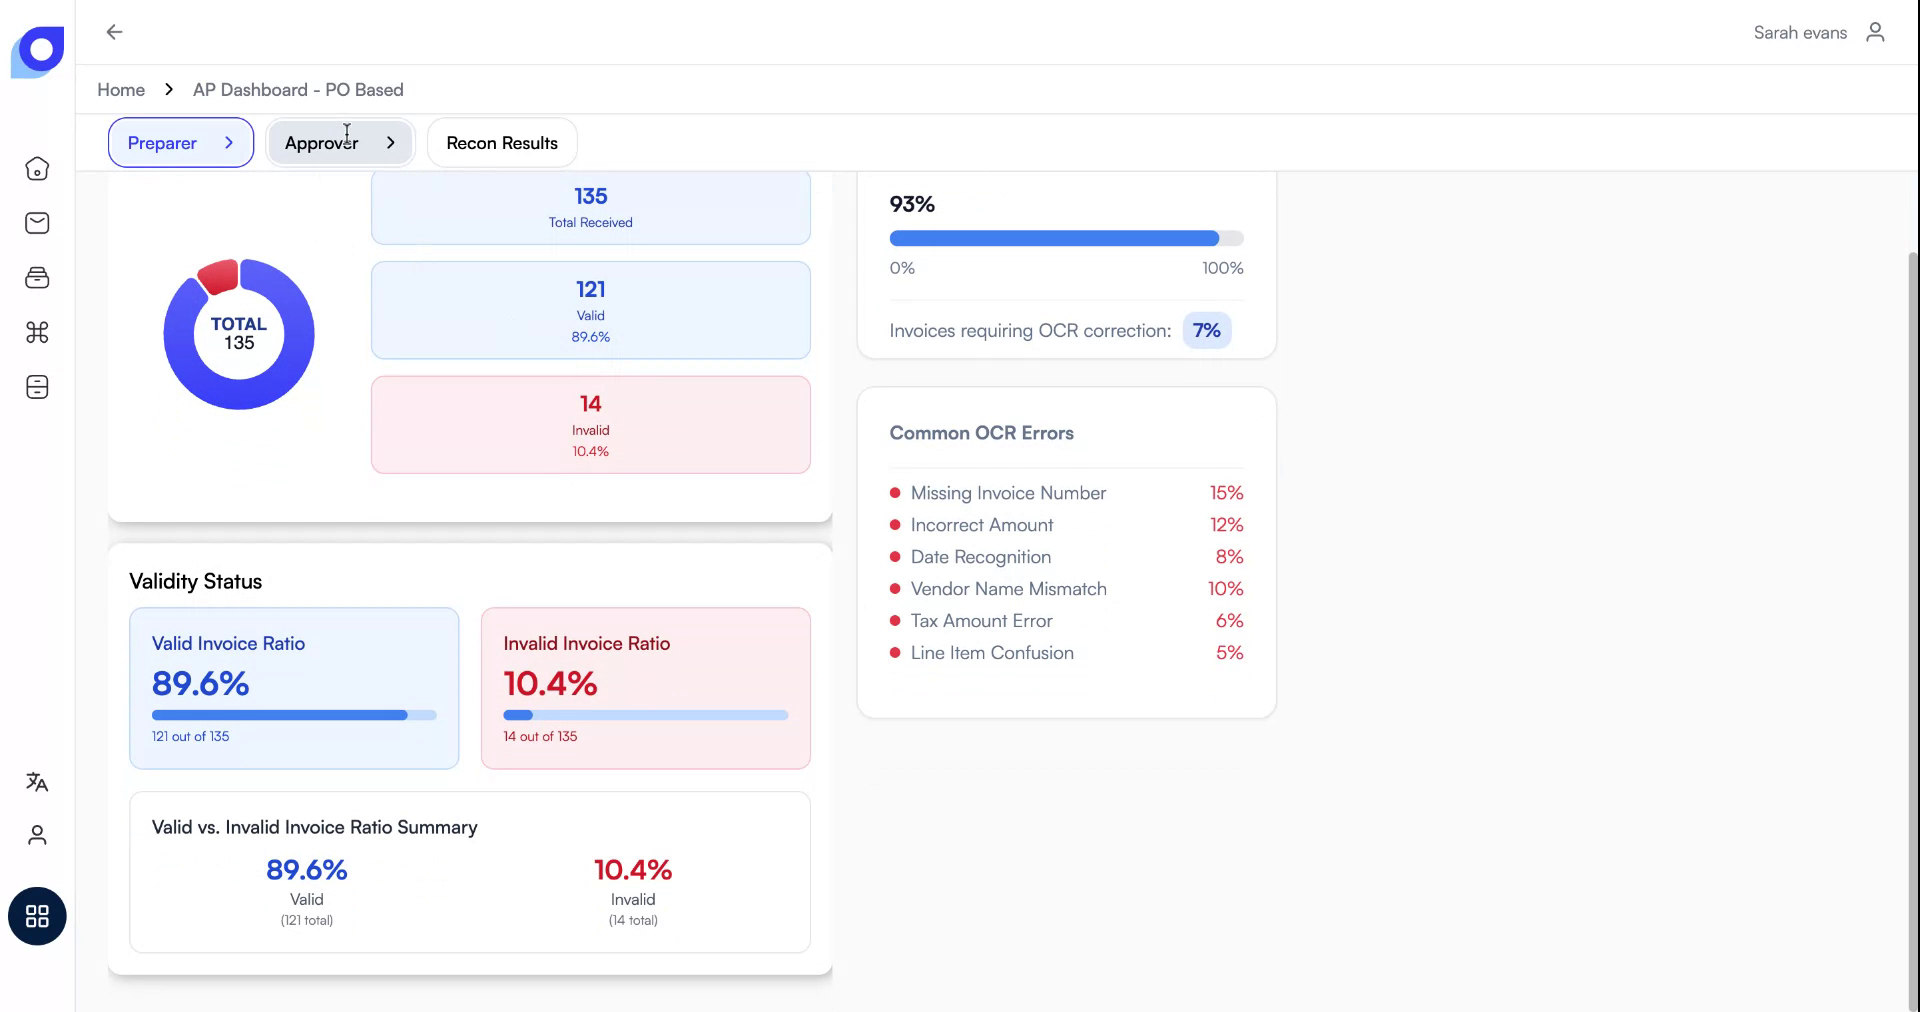Expand the Preparer chevron arrow

pos(229,143)
